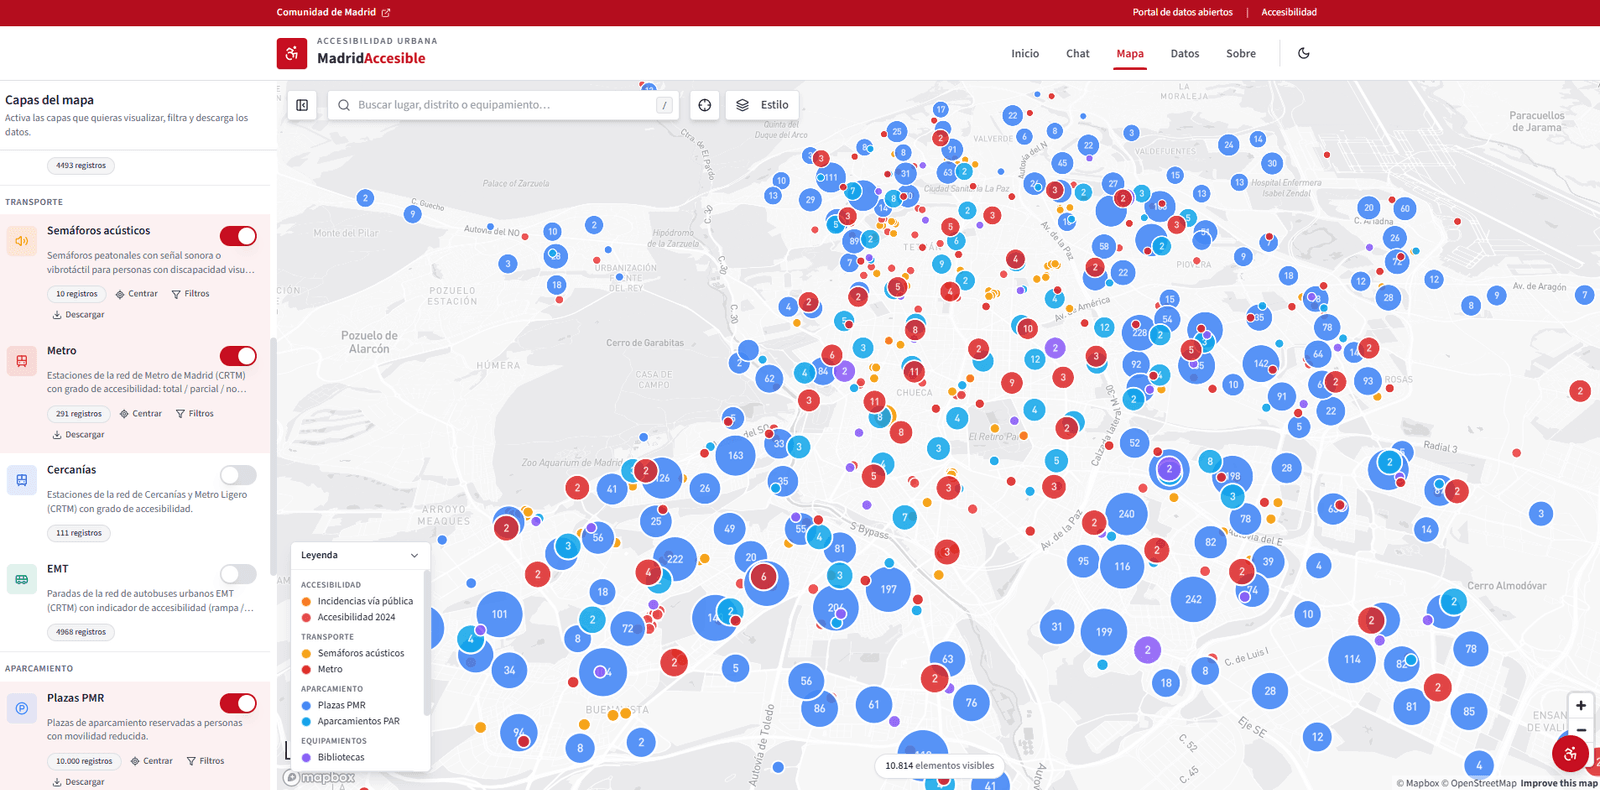Open the Chat section
Image resolution: width=1600 pixels, height=790 pixels.
[x=1078, y=54]
